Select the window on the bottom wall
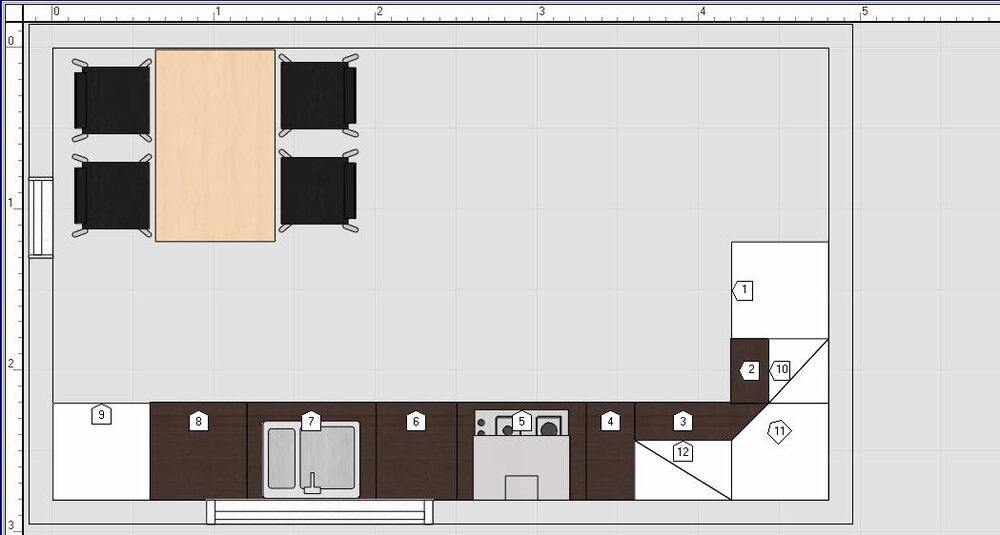The width and height of the screenshot is (1000, 535). click(320, 511)
